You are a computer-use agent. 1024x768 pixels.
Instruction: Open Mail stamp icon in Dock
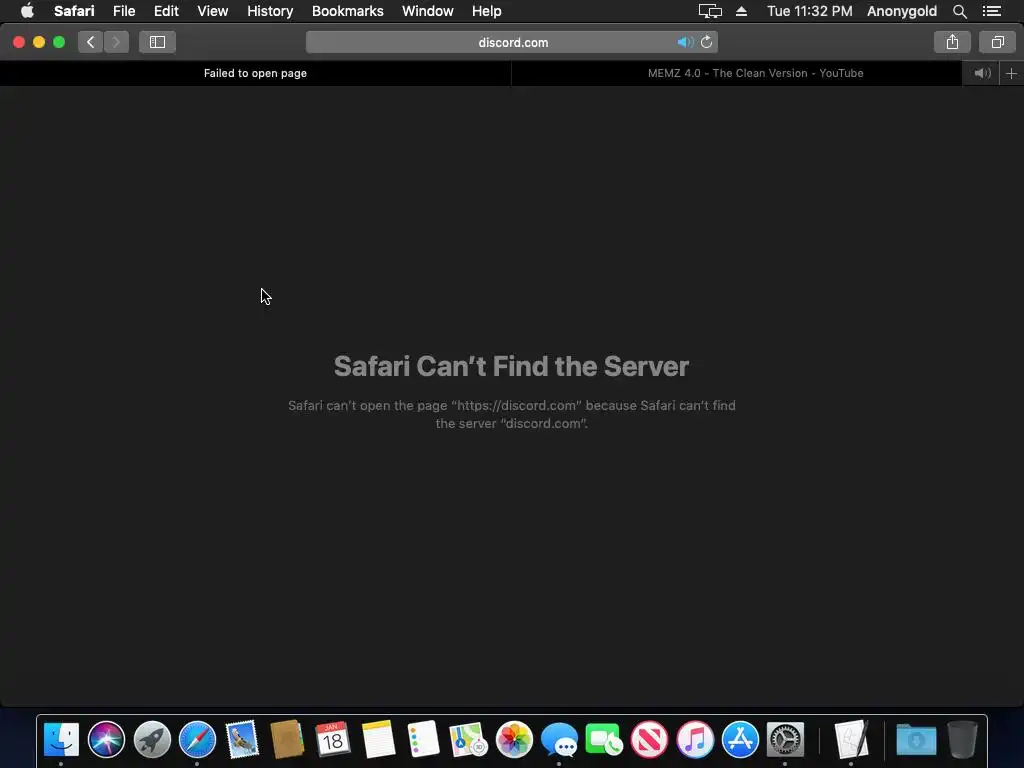click(242, 739)
